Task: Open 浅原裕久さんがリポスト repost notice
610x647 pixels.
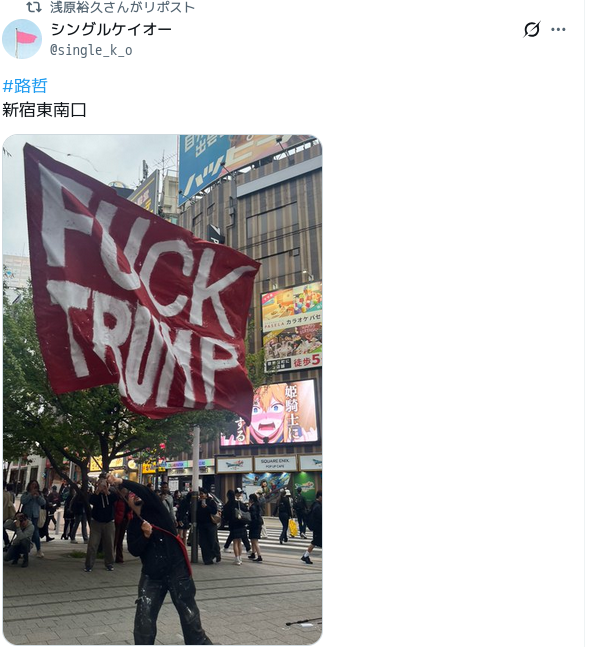Action: pos(122,7)
